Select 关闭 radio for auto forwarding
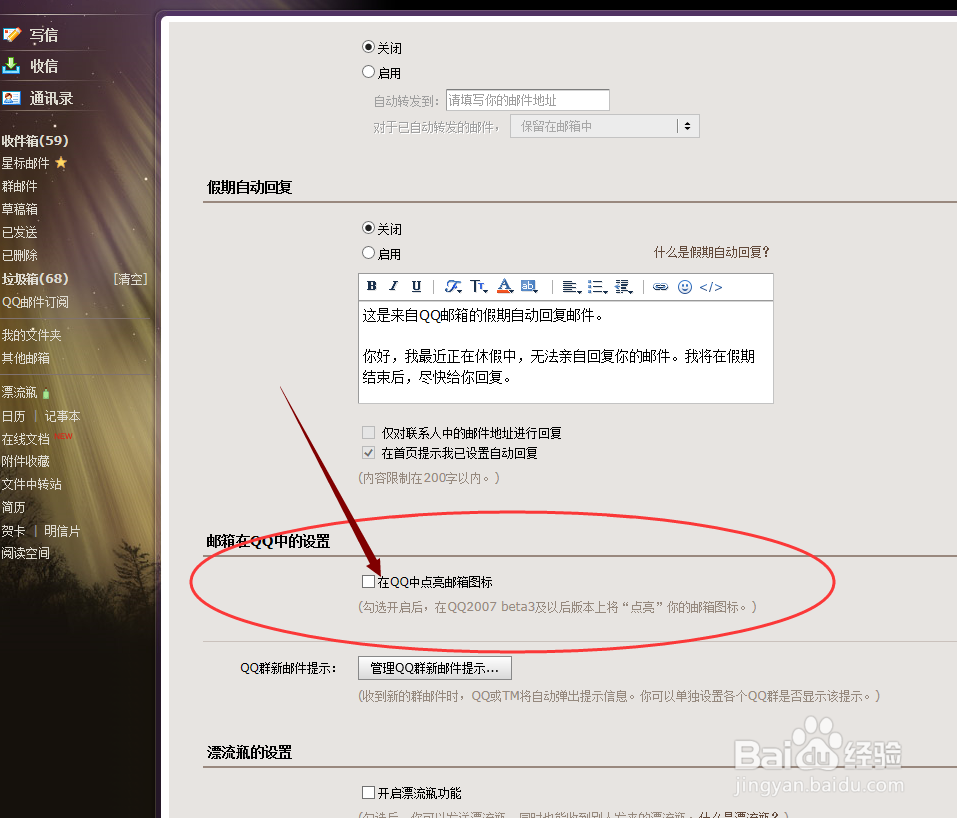 368,47
